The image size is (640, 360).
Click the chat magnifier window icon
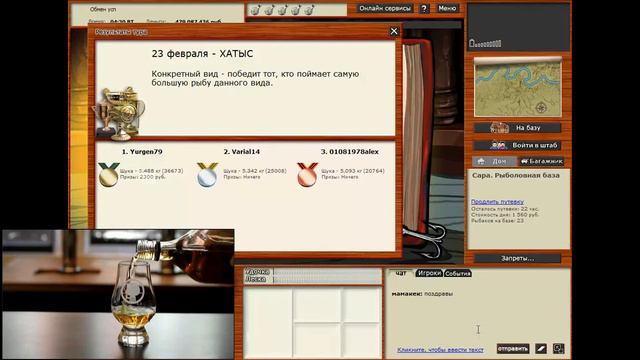(558, 349)
